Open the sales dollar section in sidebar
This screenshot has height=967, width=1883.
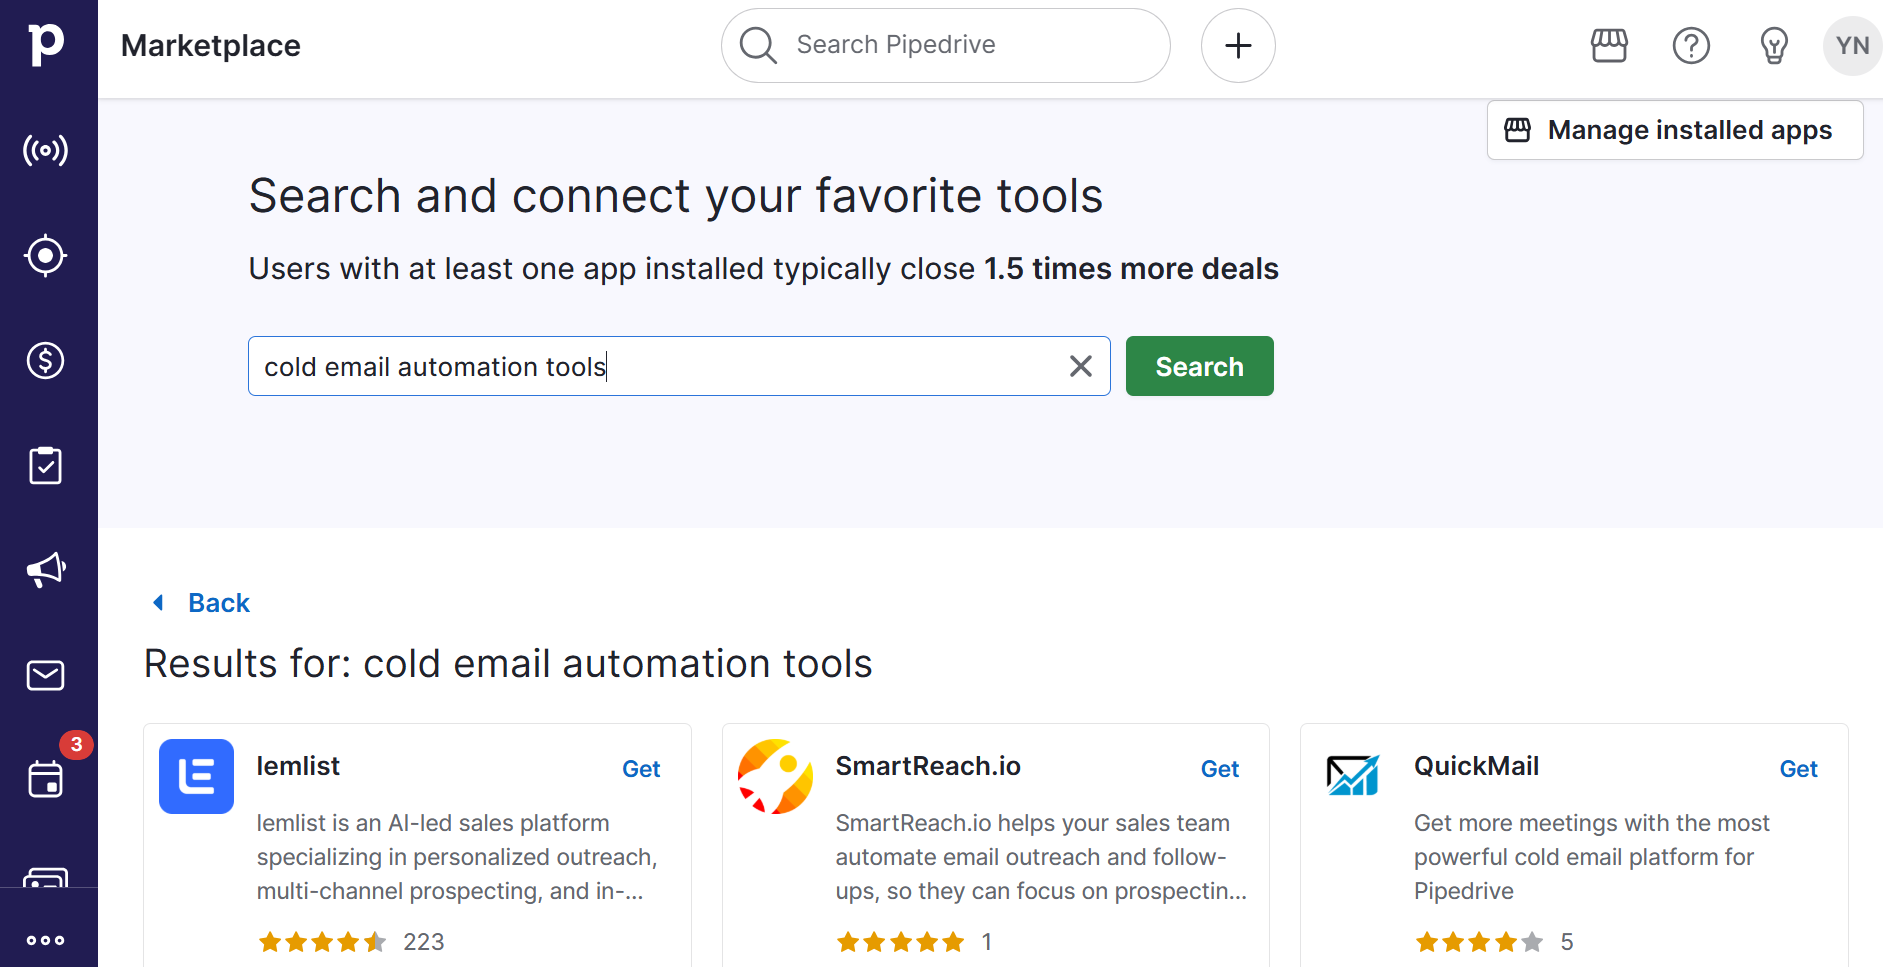tap(45, 361)
